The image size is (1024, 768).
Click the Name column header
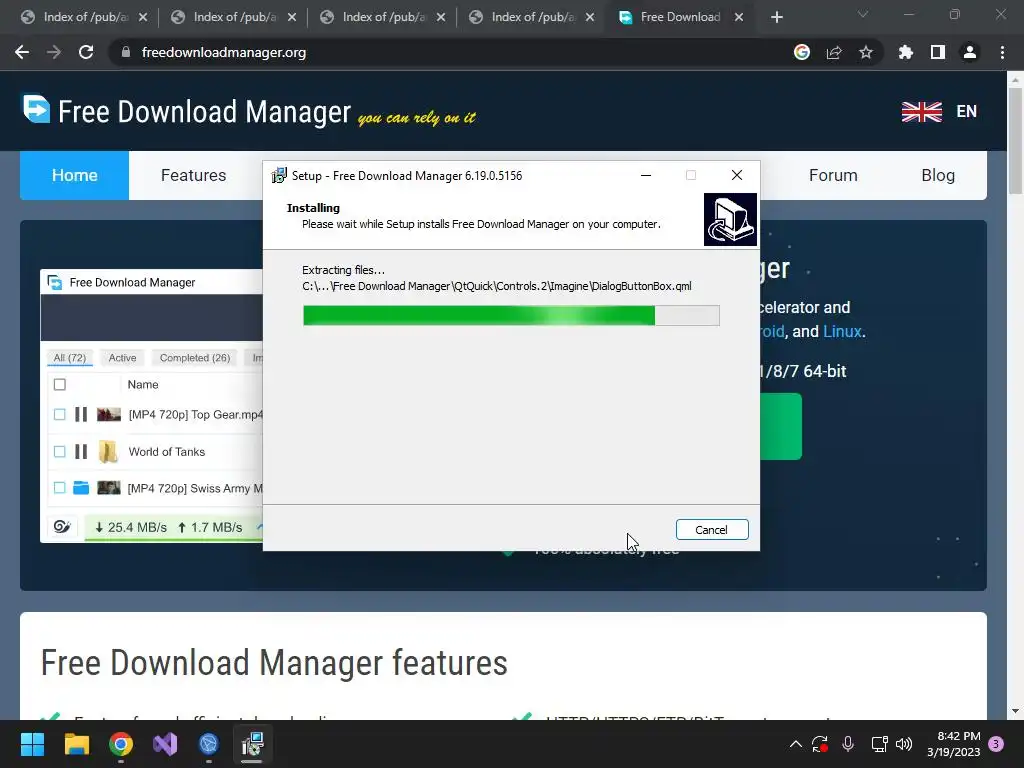click(x=143, y=385)
